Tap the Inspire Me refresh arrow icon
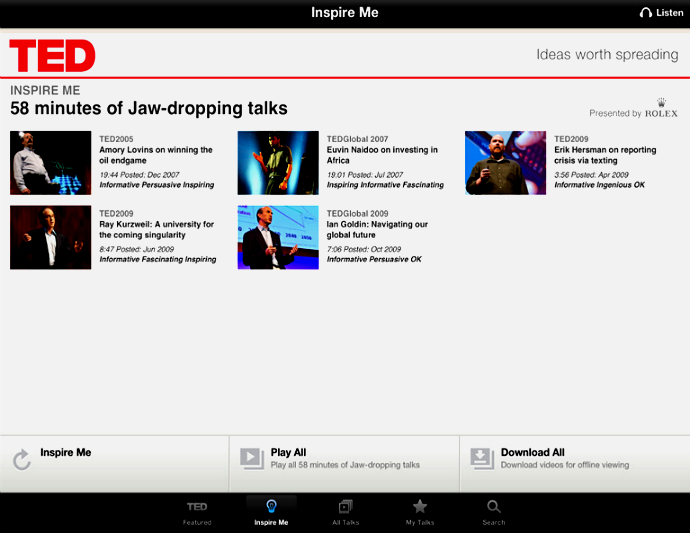Screen dimensions: 690x533 (x=21, y=460)
